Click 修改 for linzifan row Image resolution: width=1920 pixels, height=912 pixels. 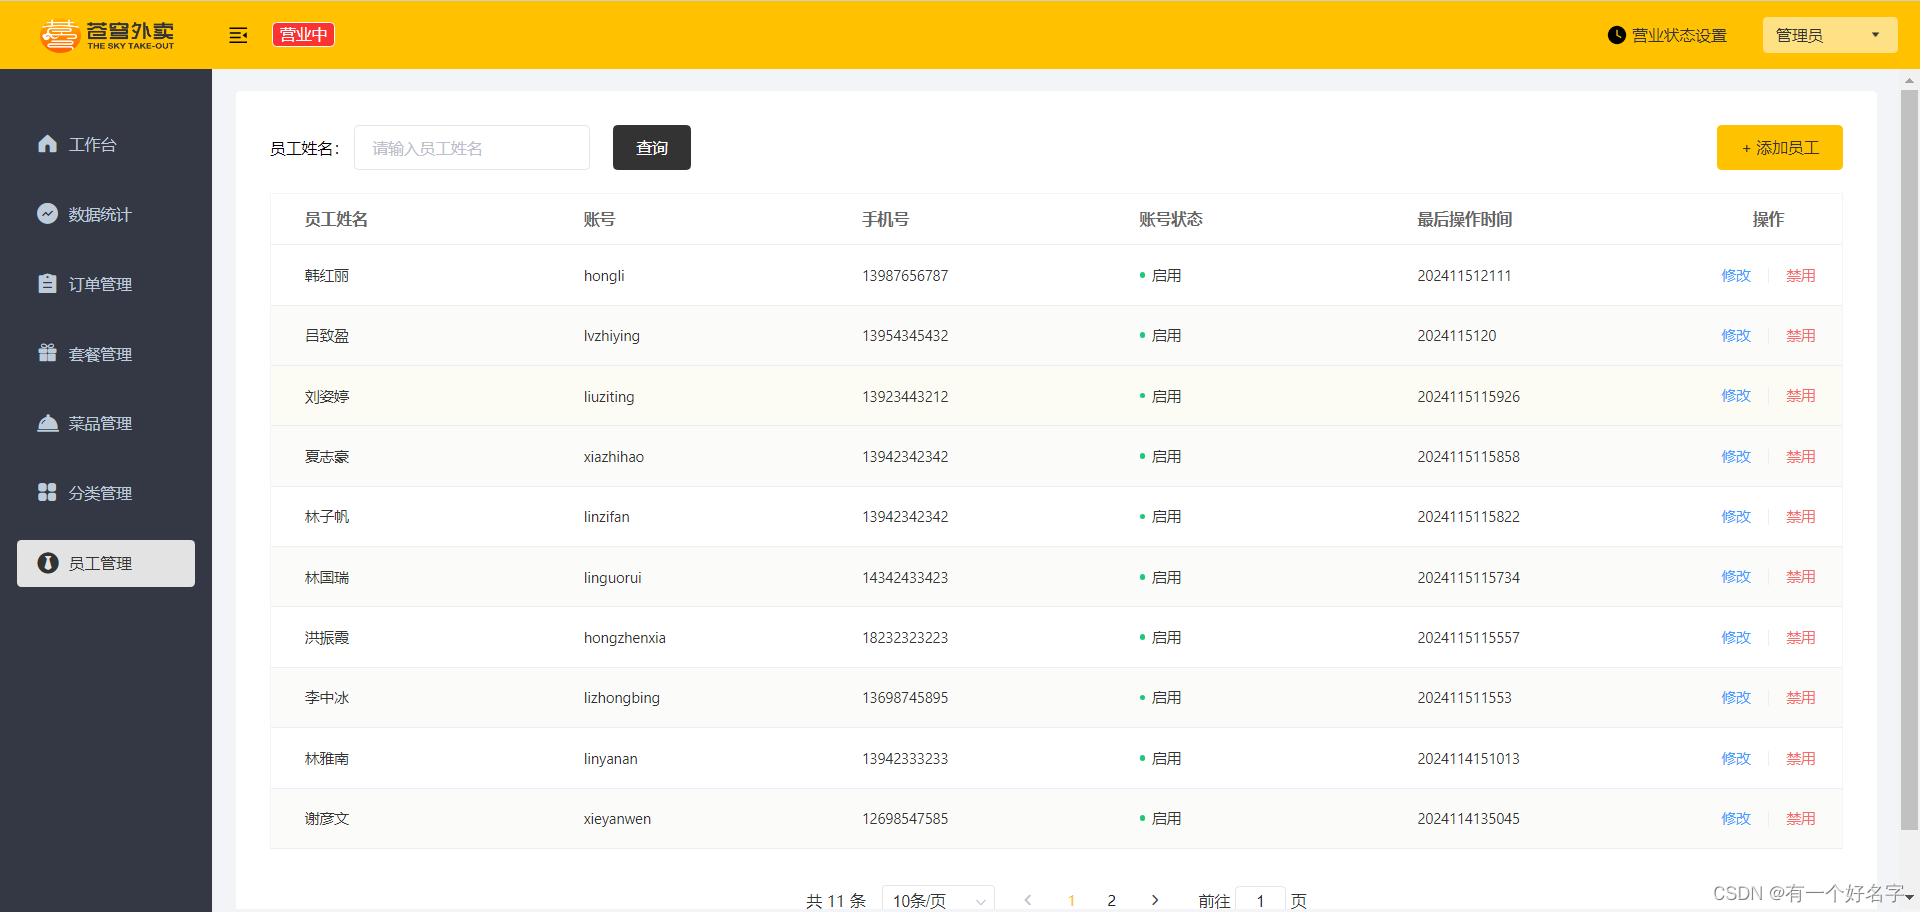[x=1736, y=516]
